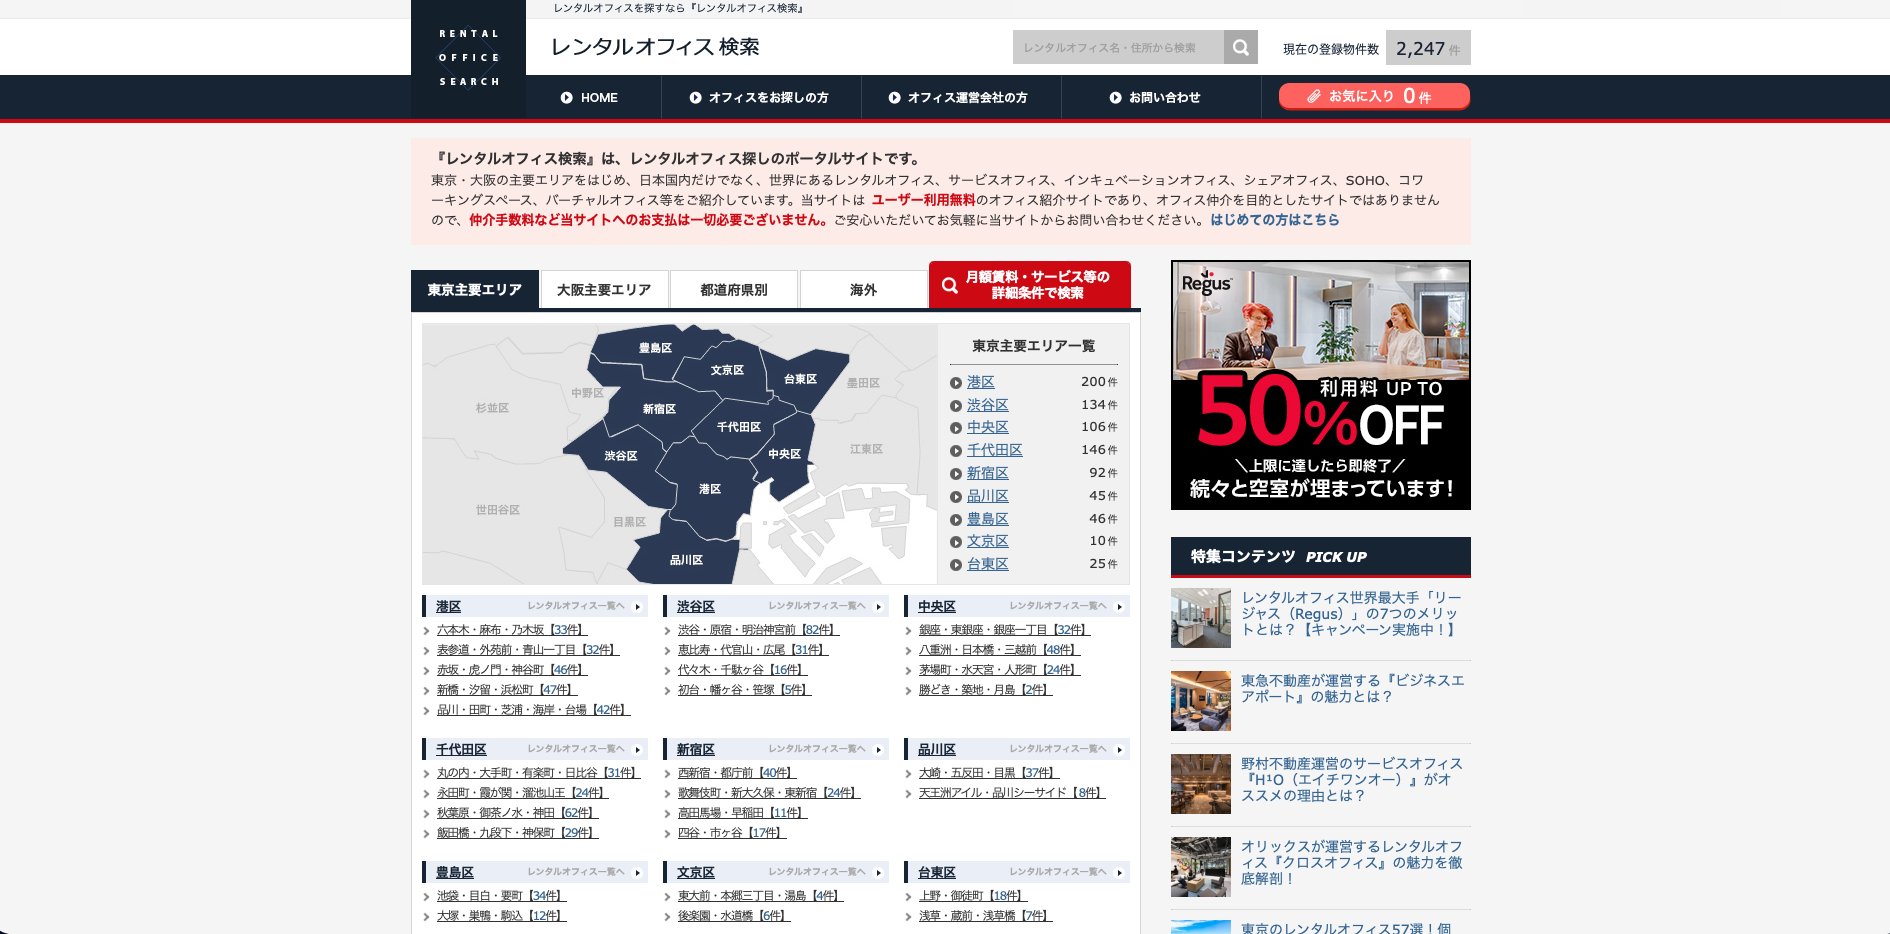This screenshot has width=1890, height=934.
Task: Click magnifier icon on red detailed-search button
Action: point(950,285)
